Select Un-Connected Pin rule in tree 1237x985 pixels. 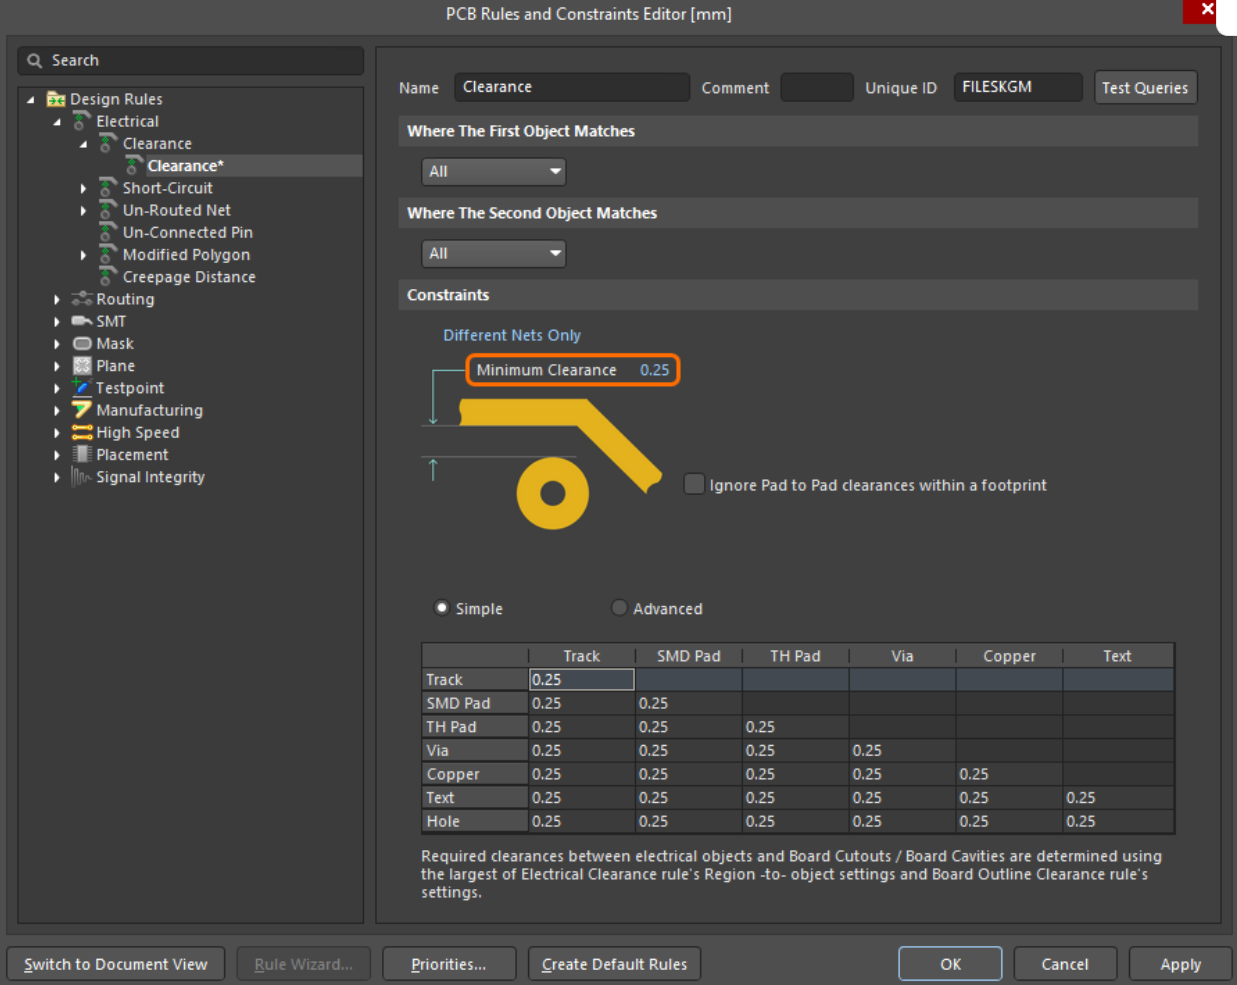click(x=187, y=232)
